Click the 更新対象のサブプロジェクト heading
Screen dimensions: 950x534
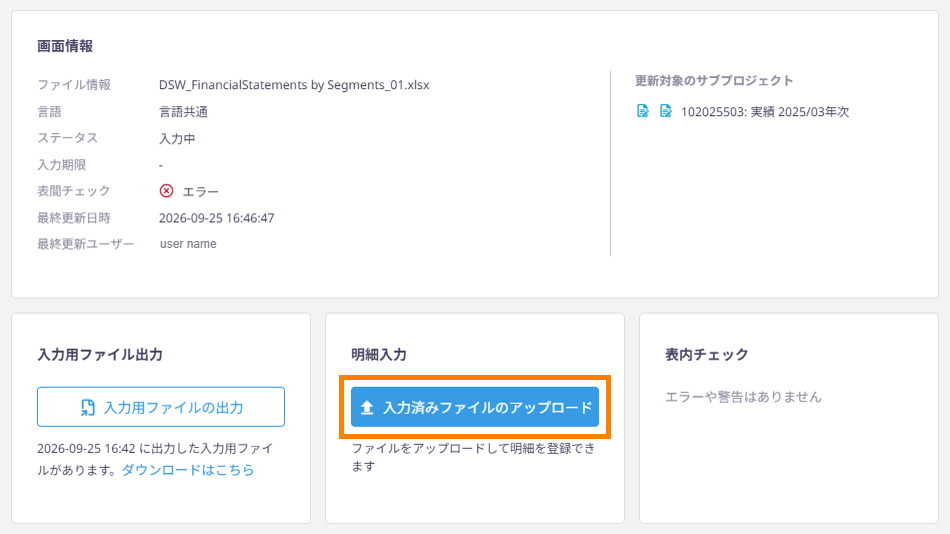tap(714, 81)
